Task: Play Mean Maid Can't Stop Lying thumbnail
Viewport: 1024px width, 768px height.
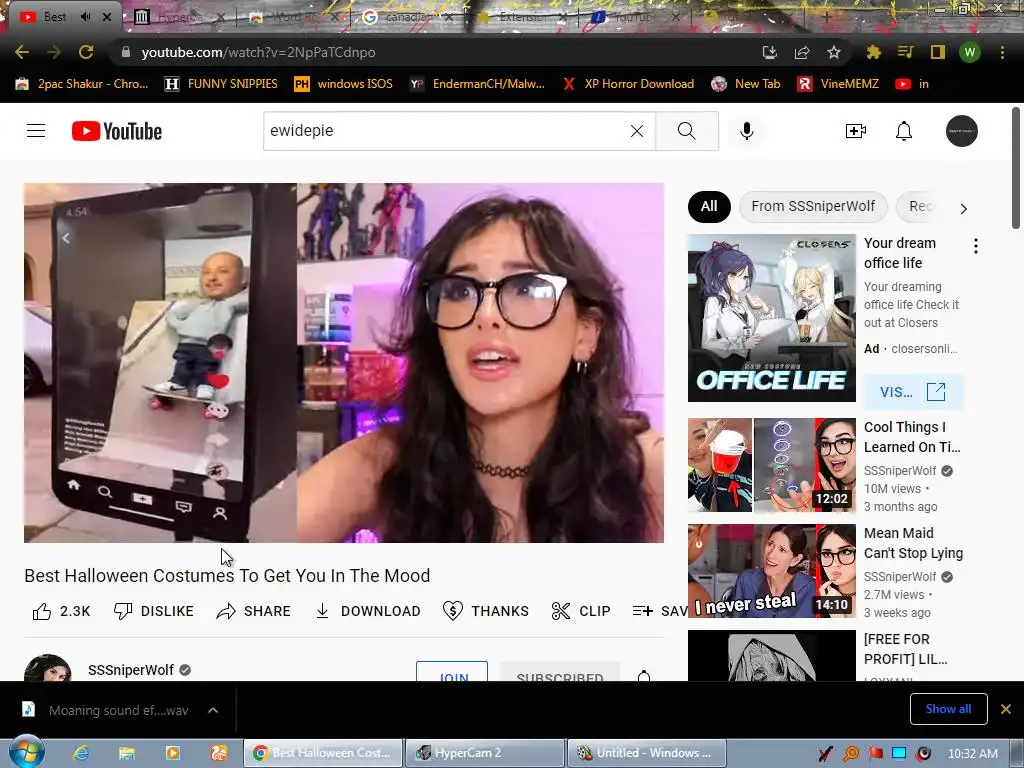Action: point(771,571)
